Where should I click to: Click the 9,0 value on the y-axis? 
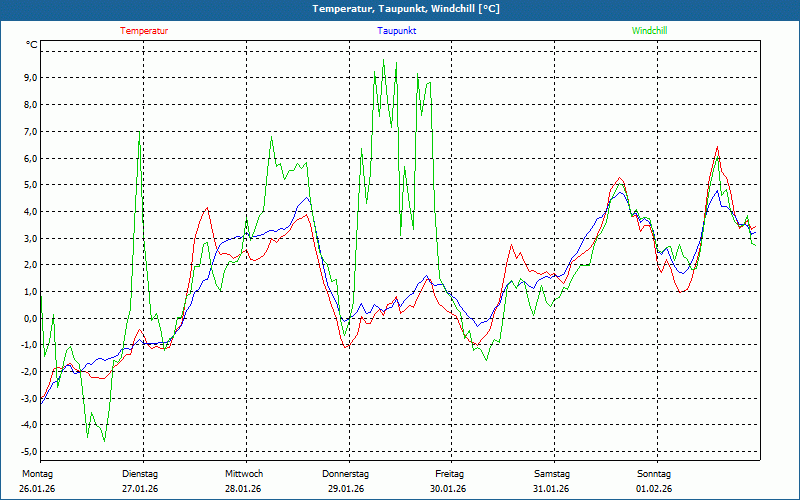click(x=29, y=78)
